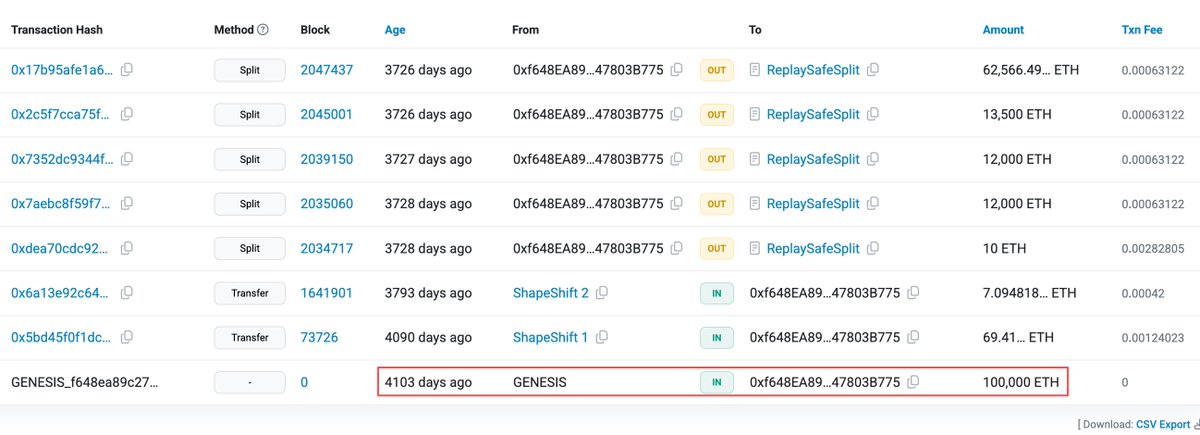Screen dimensions: 1200x435
Task: Open transaction 0x2c5f7cca75f
Action: pyautogui.click(x=61, y=114)
